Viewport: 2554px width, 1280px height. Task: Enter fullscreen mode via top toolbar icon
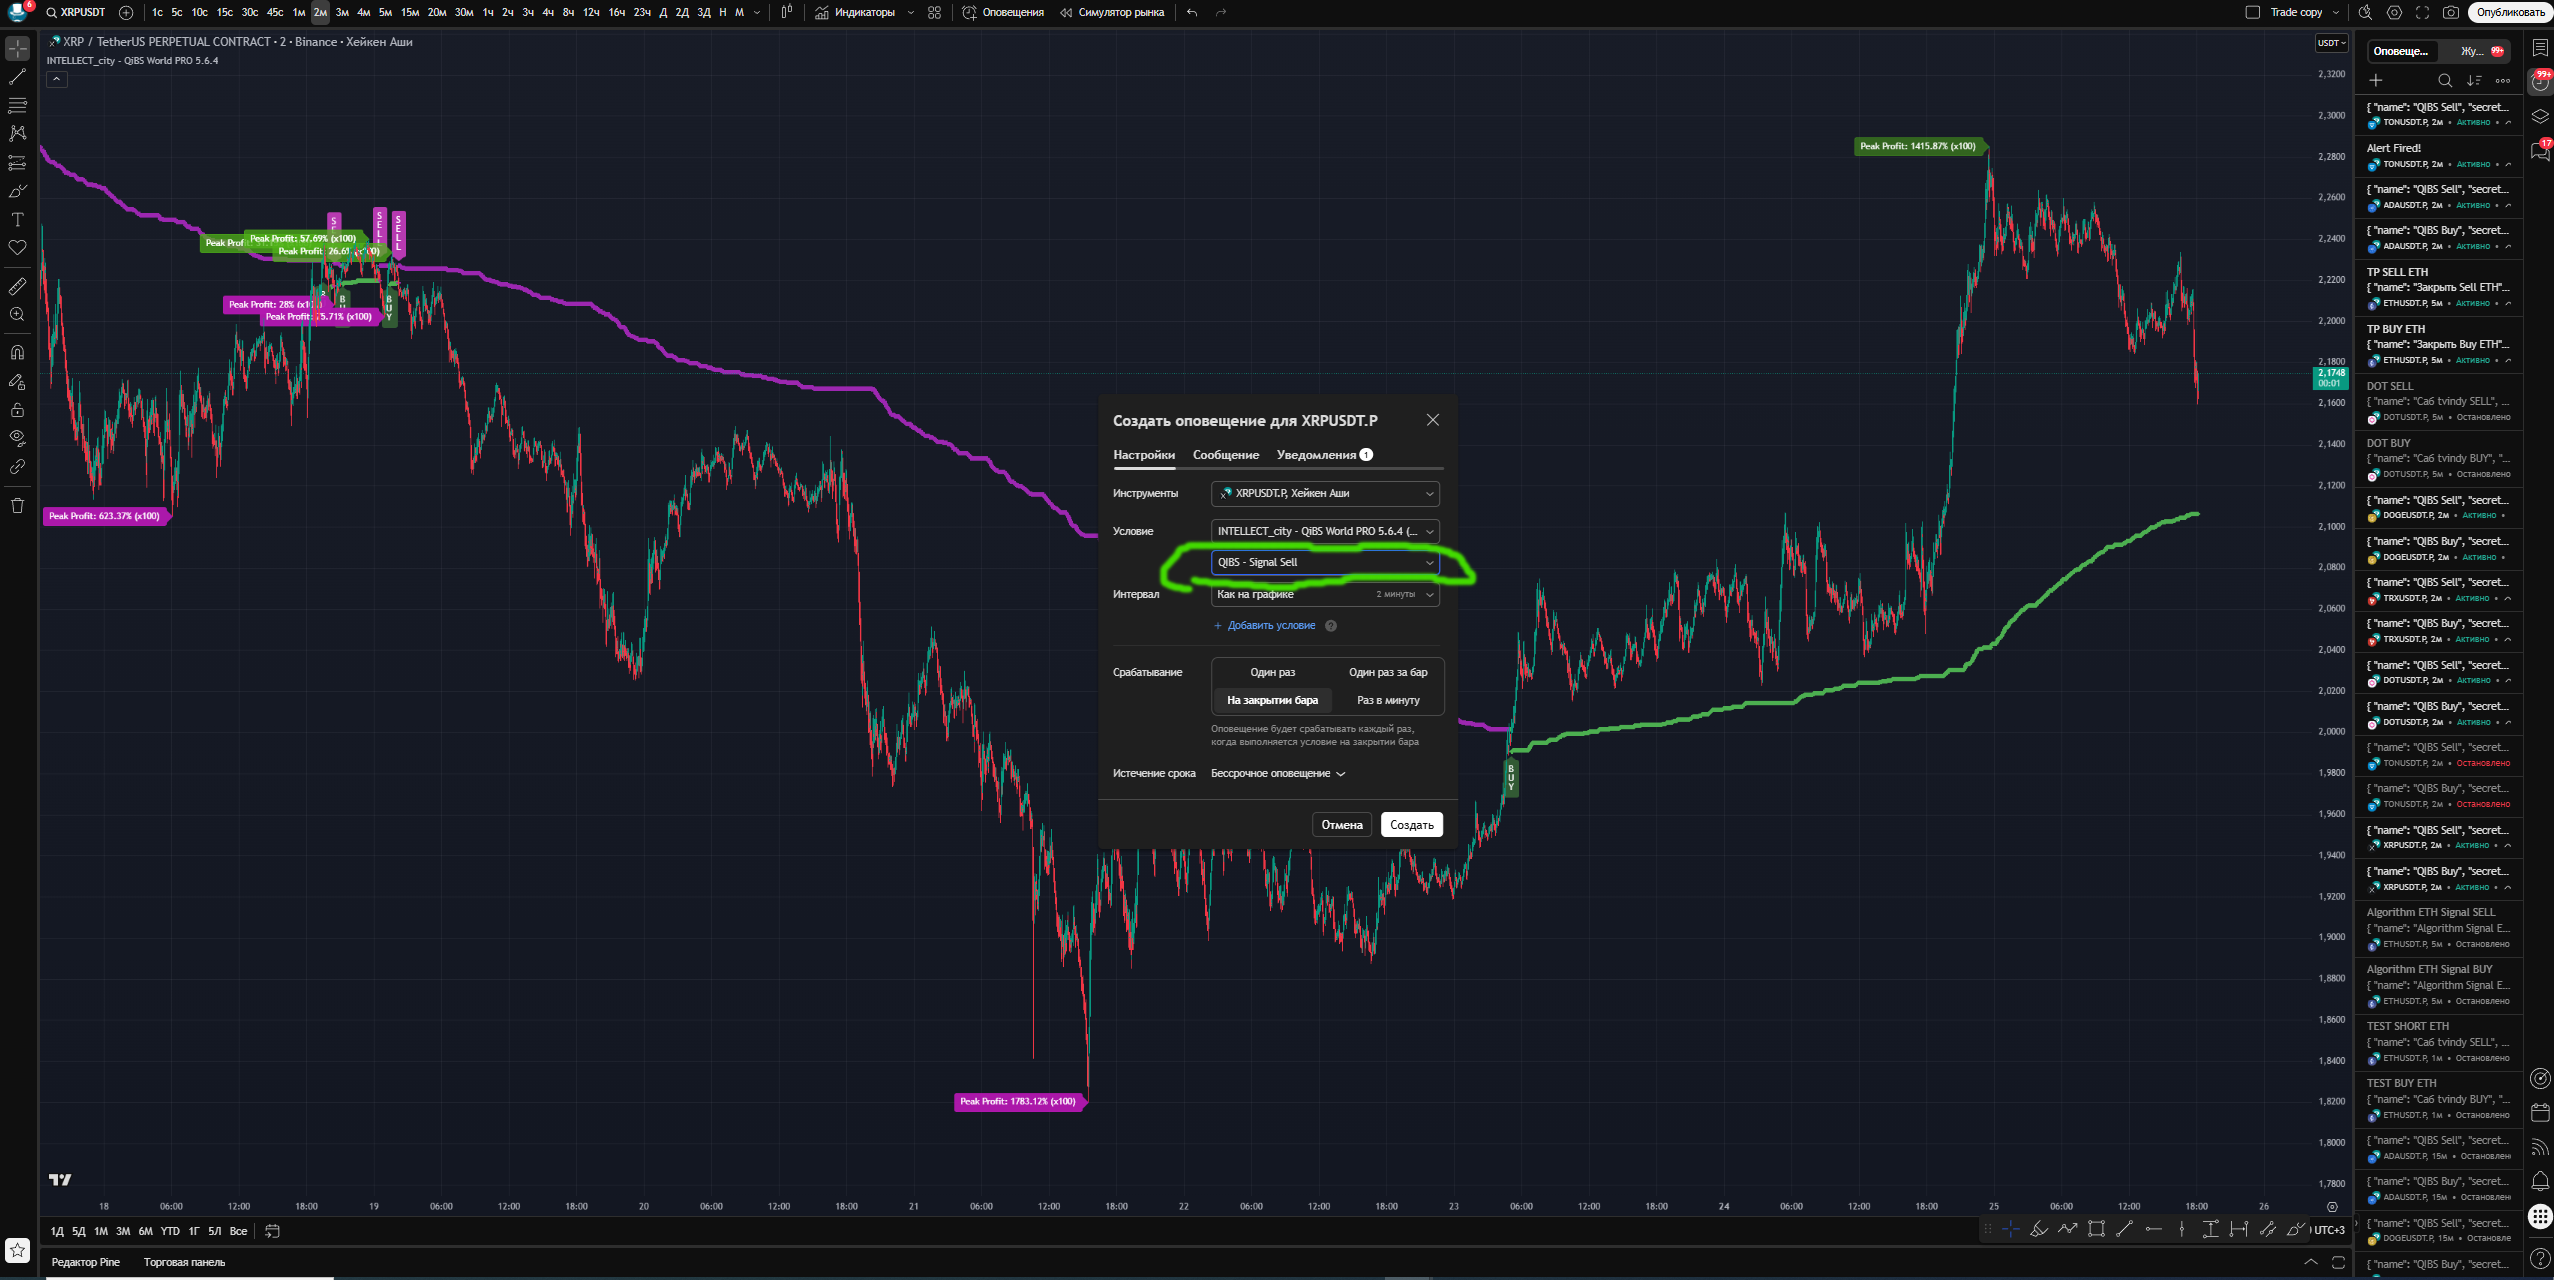click(x=2422, y=12)
